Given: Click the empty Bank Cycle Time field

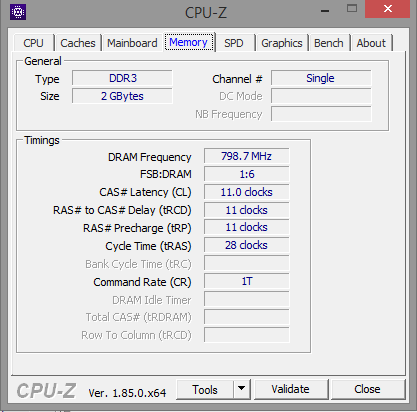Looking at the screenshot, I should pos(247,263).
